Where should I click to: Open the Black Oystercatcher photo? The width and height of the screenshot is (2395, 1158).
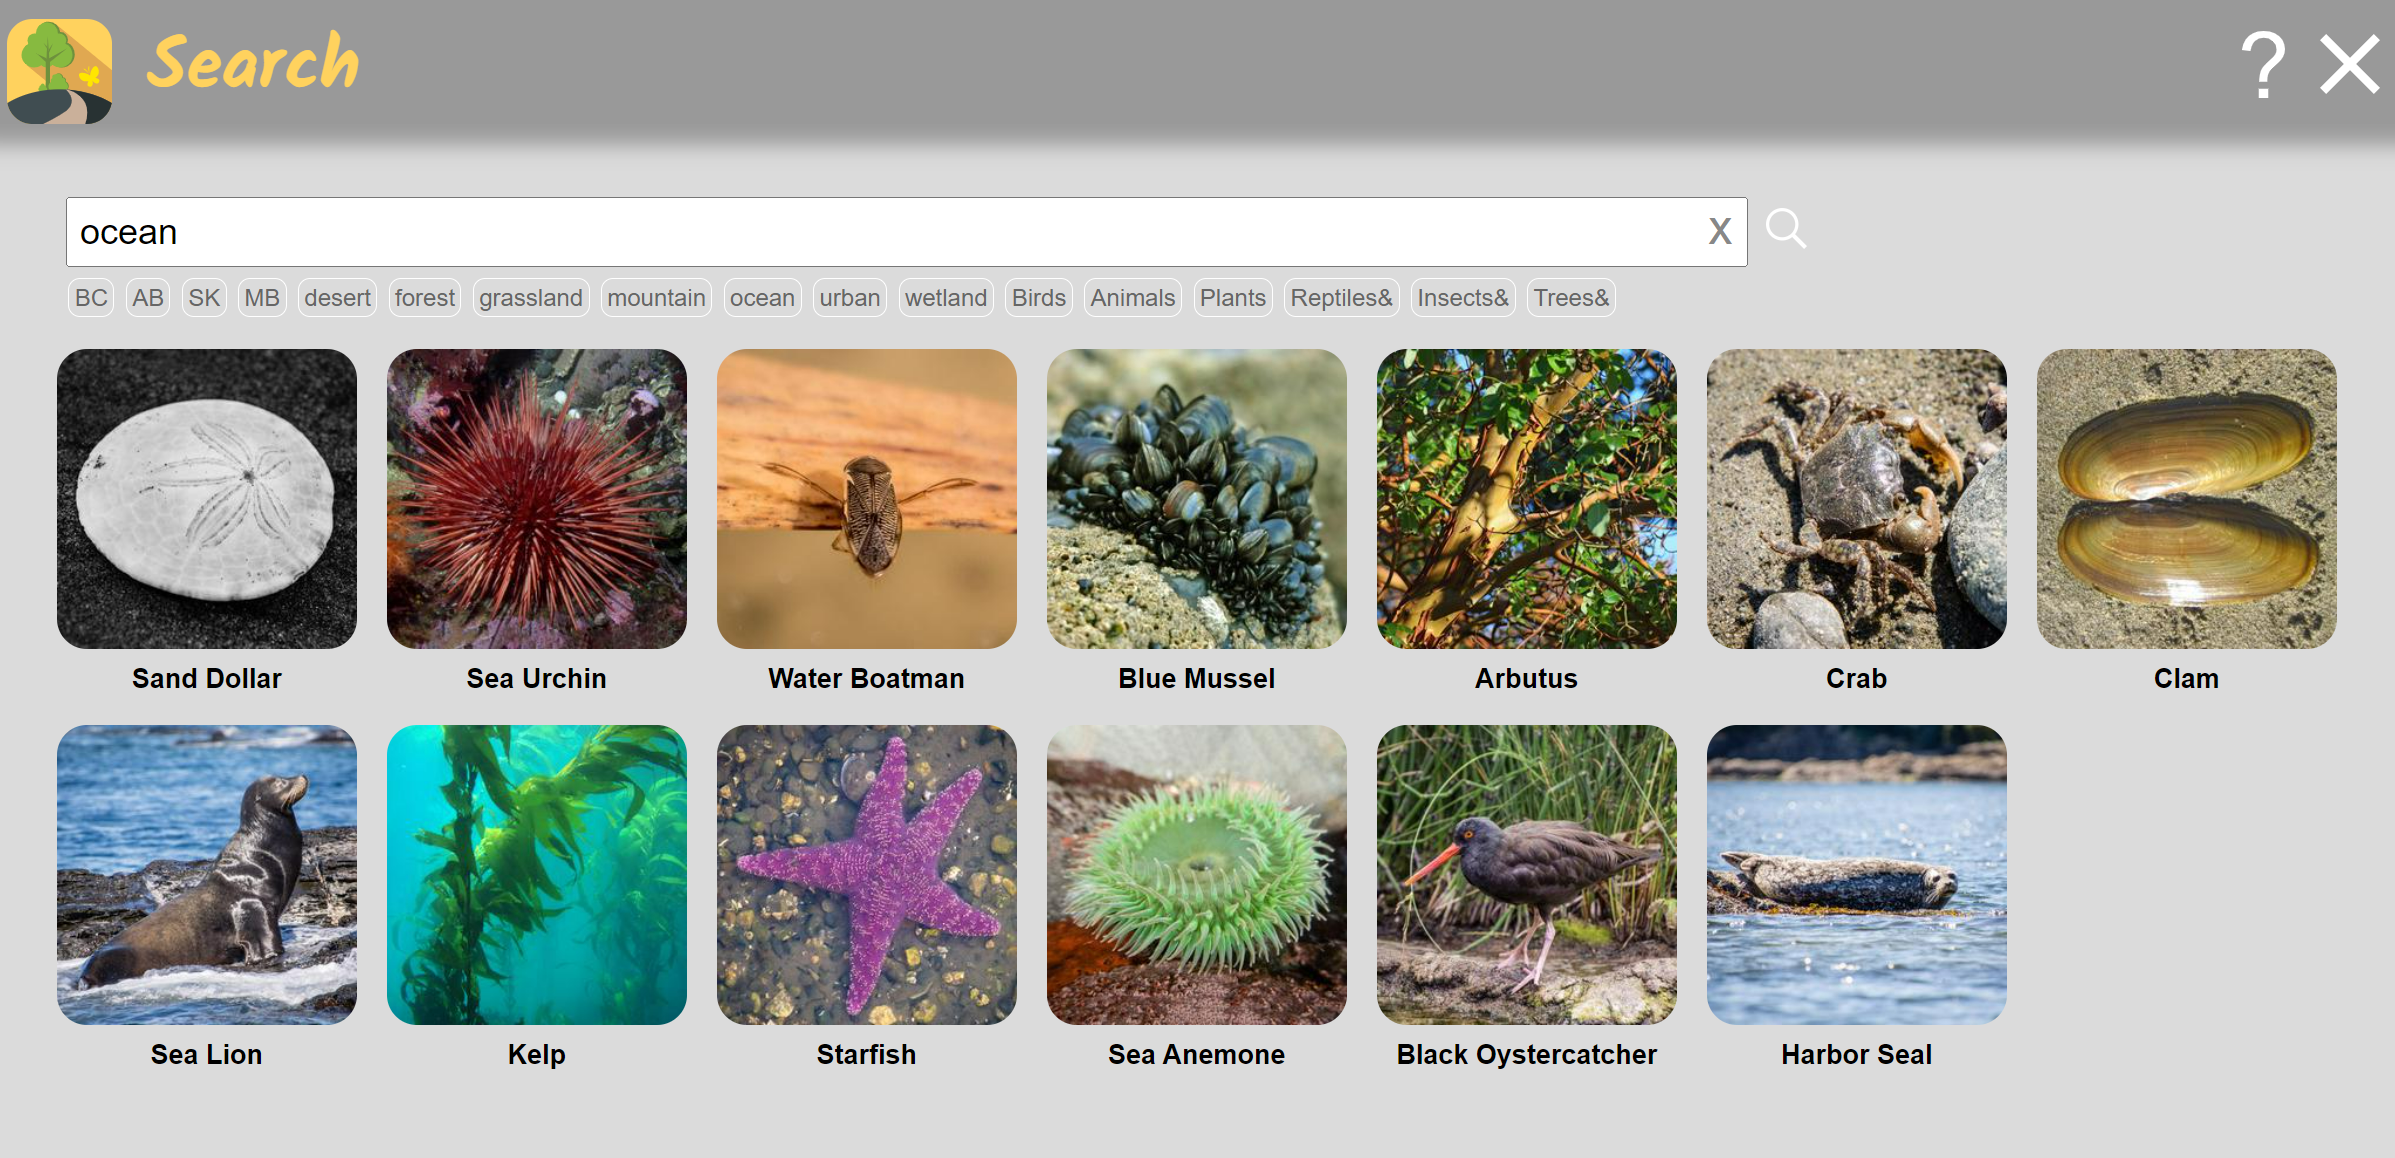[1527, 875]
